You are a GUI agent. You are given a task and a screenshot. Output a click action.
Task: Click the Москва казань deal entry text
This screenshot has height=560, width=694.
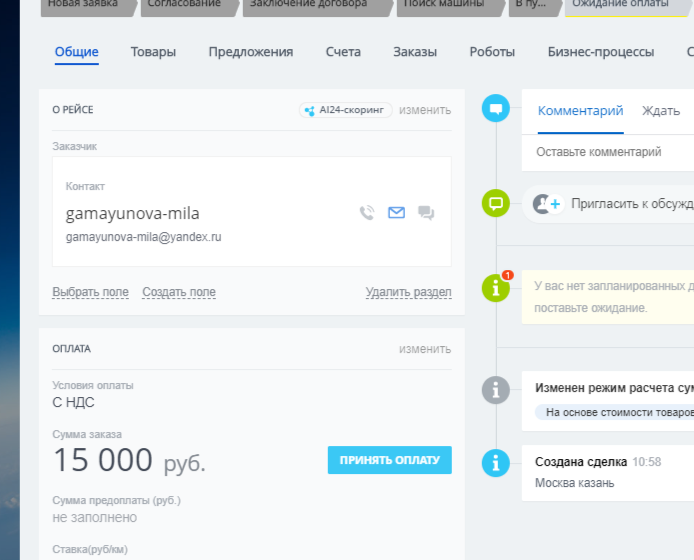pos(574,483)
